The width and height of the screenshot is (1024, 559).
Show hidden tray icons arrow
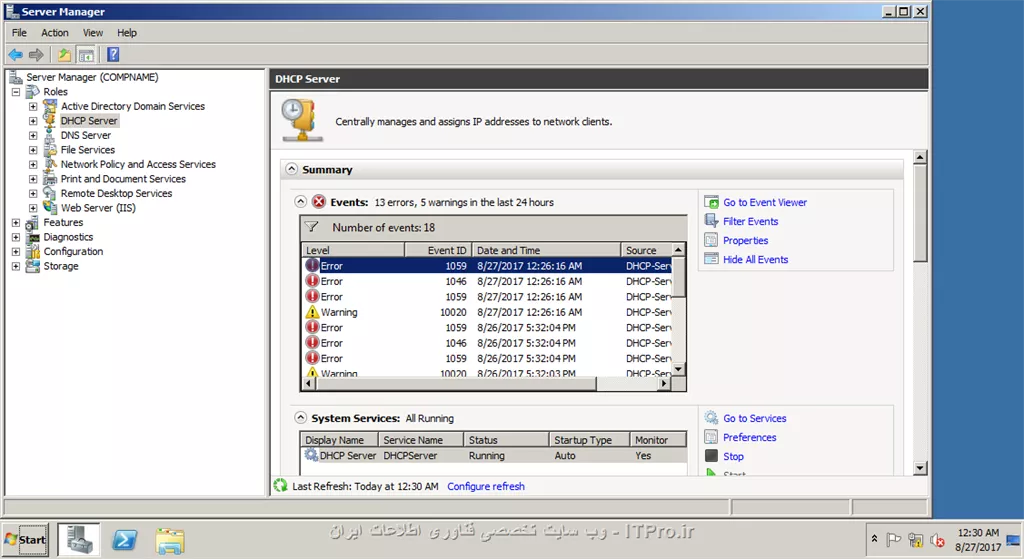coord(874,539)
